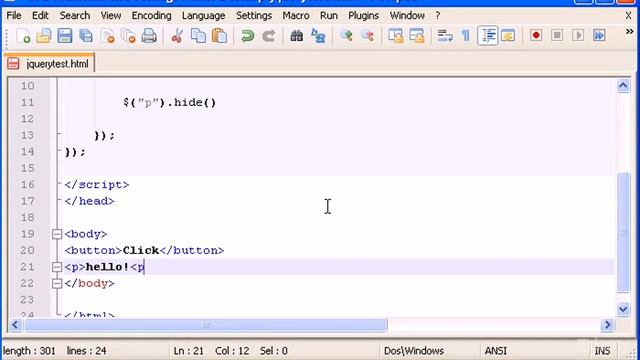Play back the recorded macro
The width and height of the screenshot is (640, 360).
(x=578, y=36)
